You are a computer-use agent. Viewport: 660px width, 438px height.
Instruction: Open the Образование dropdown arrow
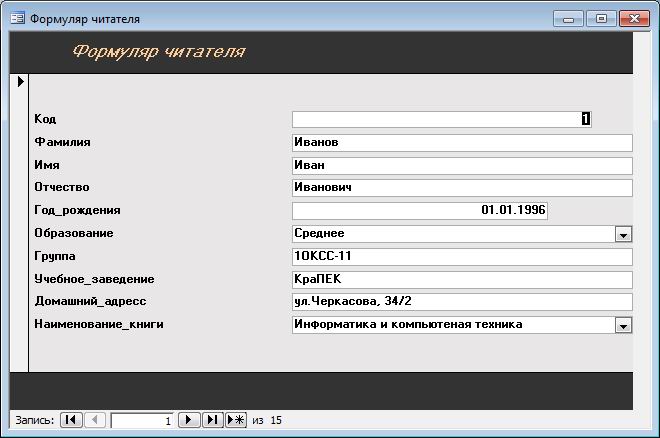623,234
